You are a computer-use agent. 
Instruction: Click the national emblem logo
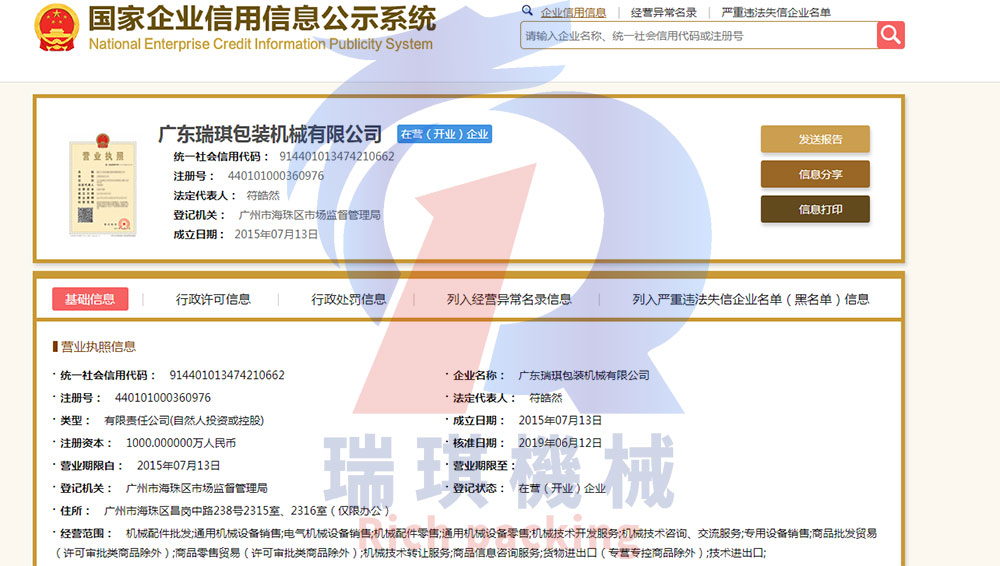tap(57, 27)
